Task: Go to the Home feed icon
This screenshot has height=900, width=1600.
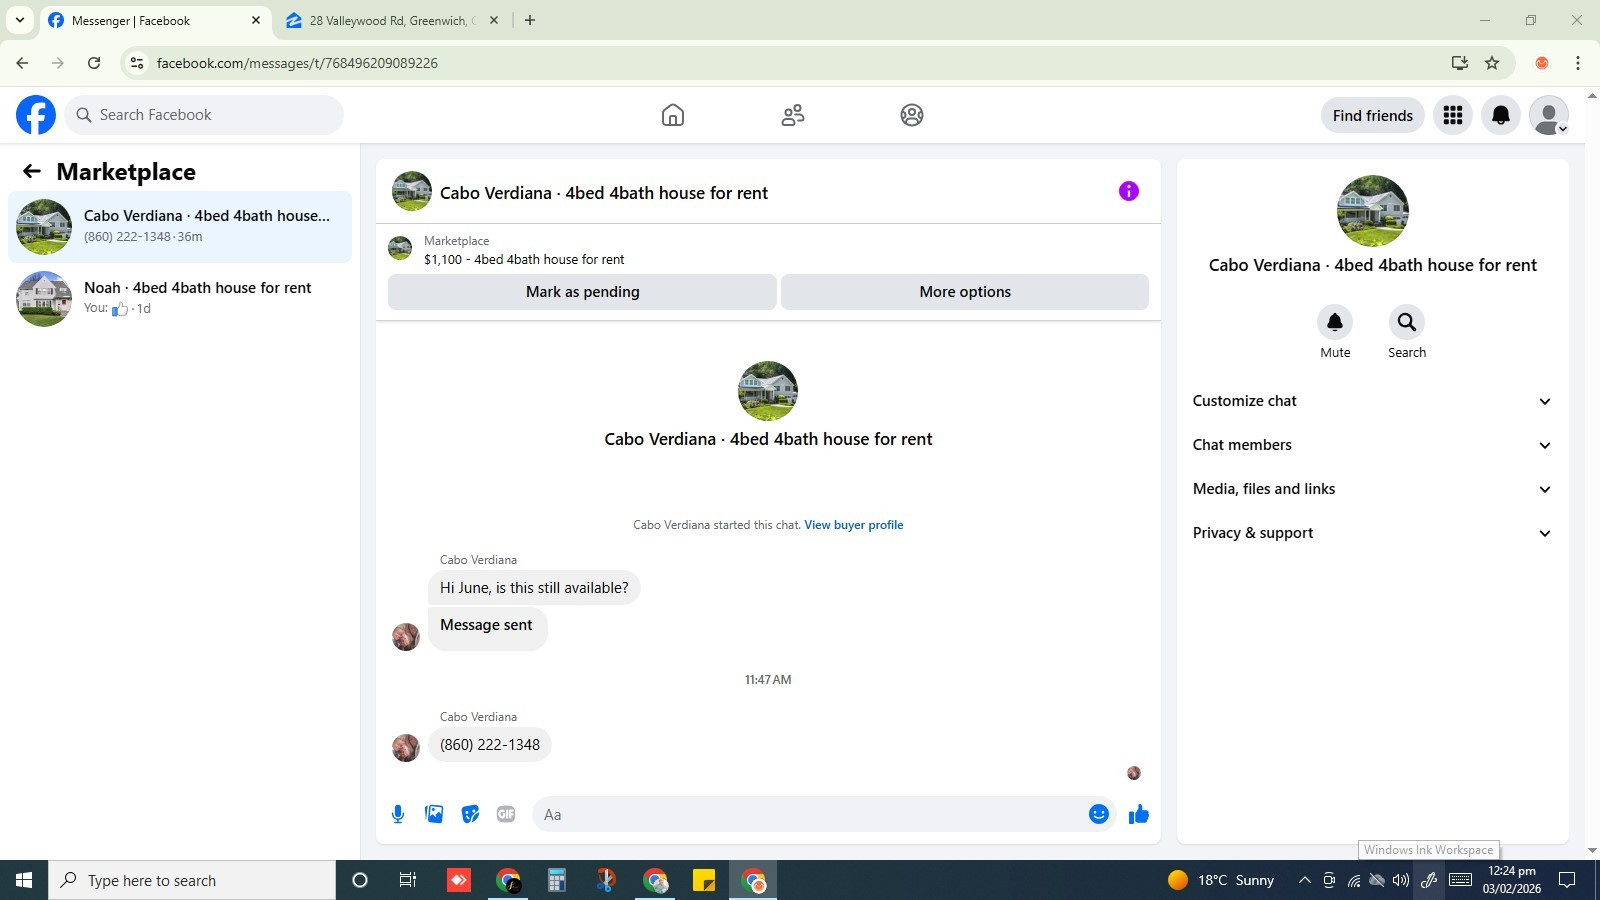Action: tap(673, 115)
